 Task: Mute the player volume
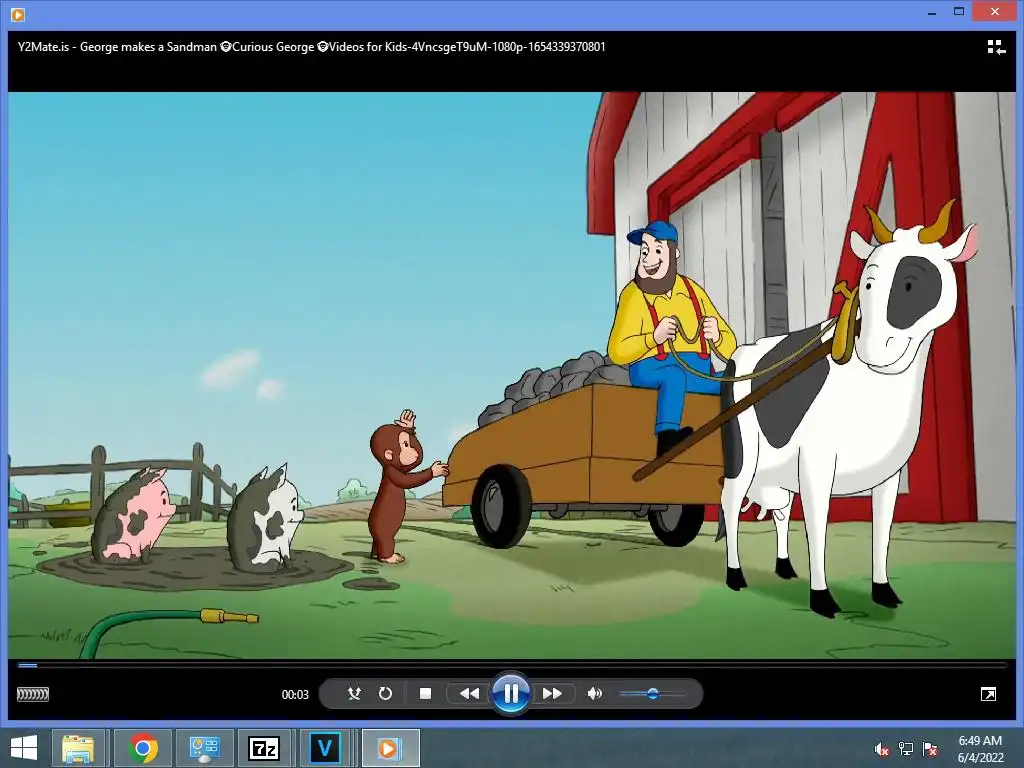coord(594,694)
